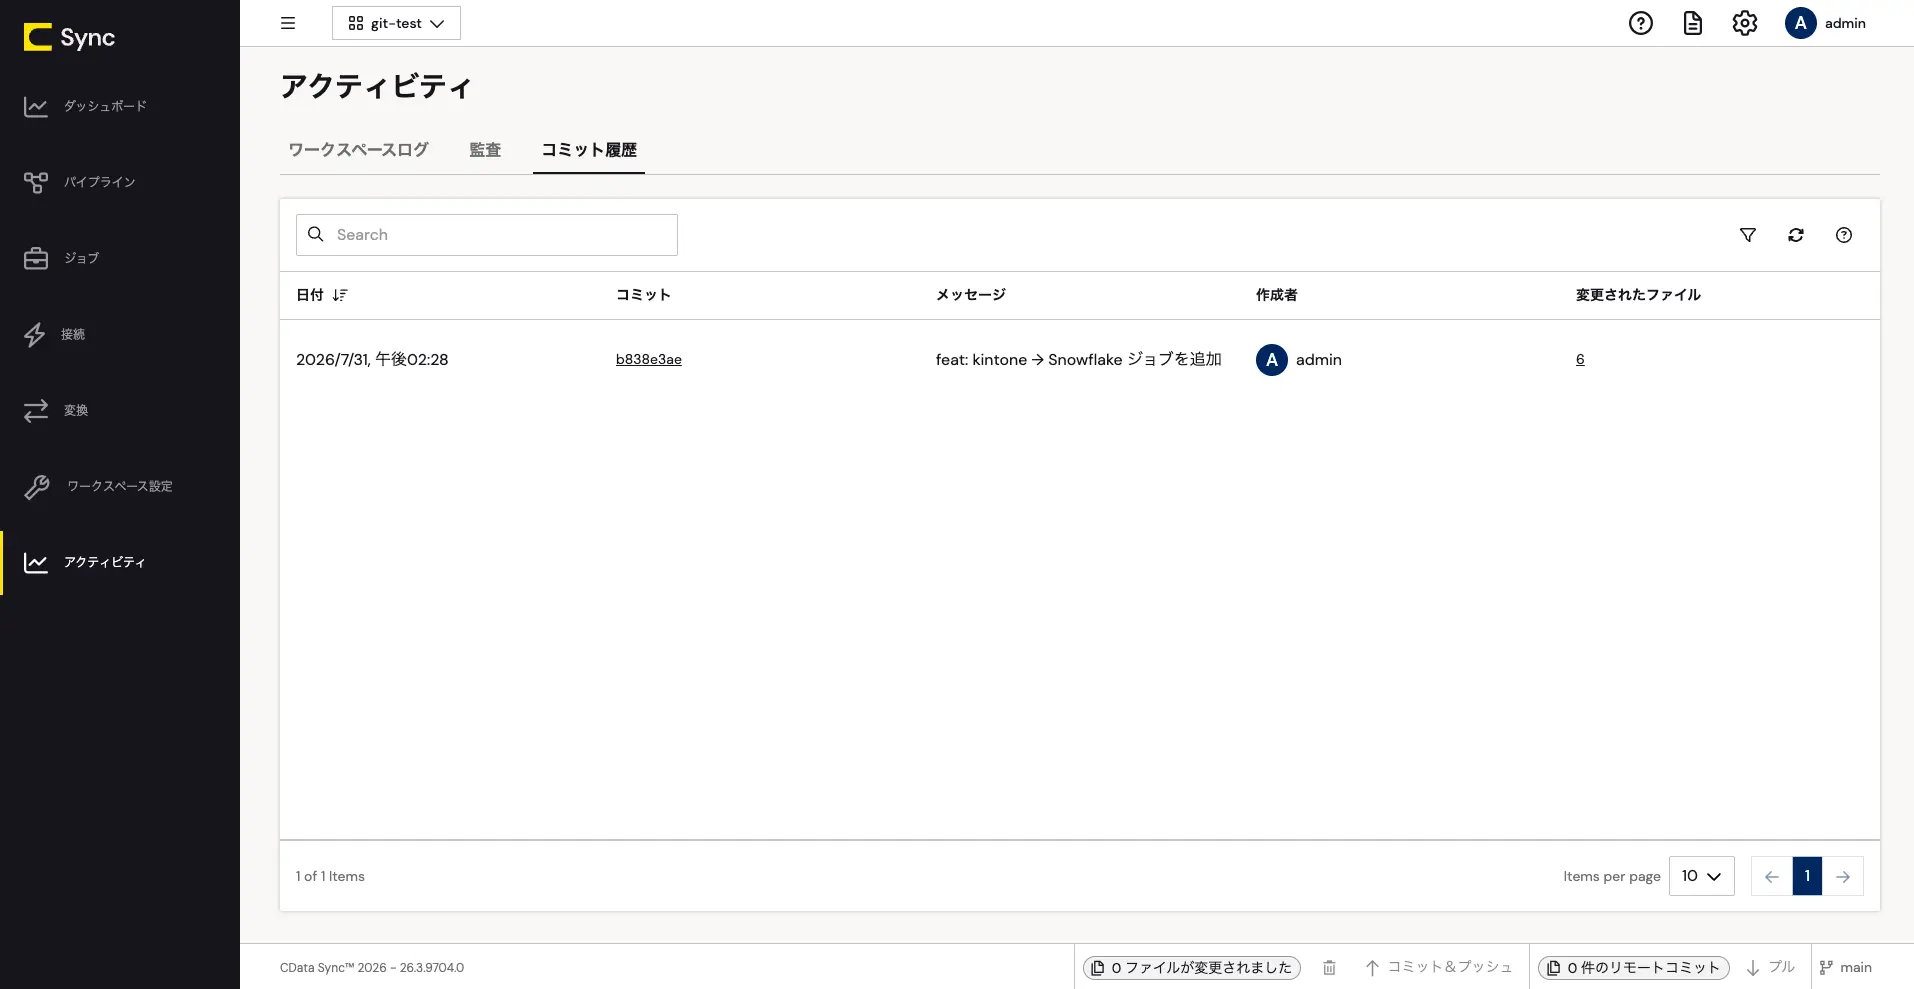Viewport: 1914px width, 989px height.
Task: Open the main branch selector
Action: click(1846, 967)
